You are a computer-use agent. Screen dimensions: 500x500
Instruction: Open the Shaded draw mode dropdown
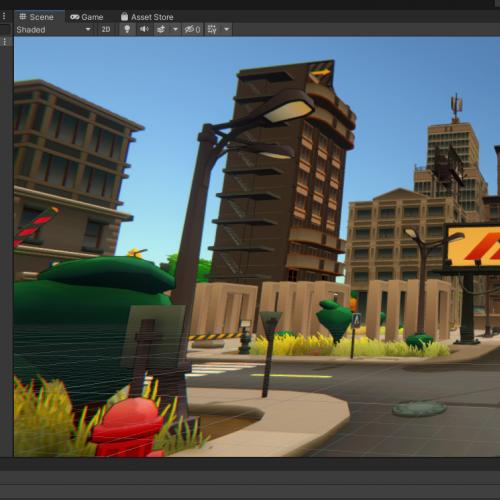pos(53,30)
